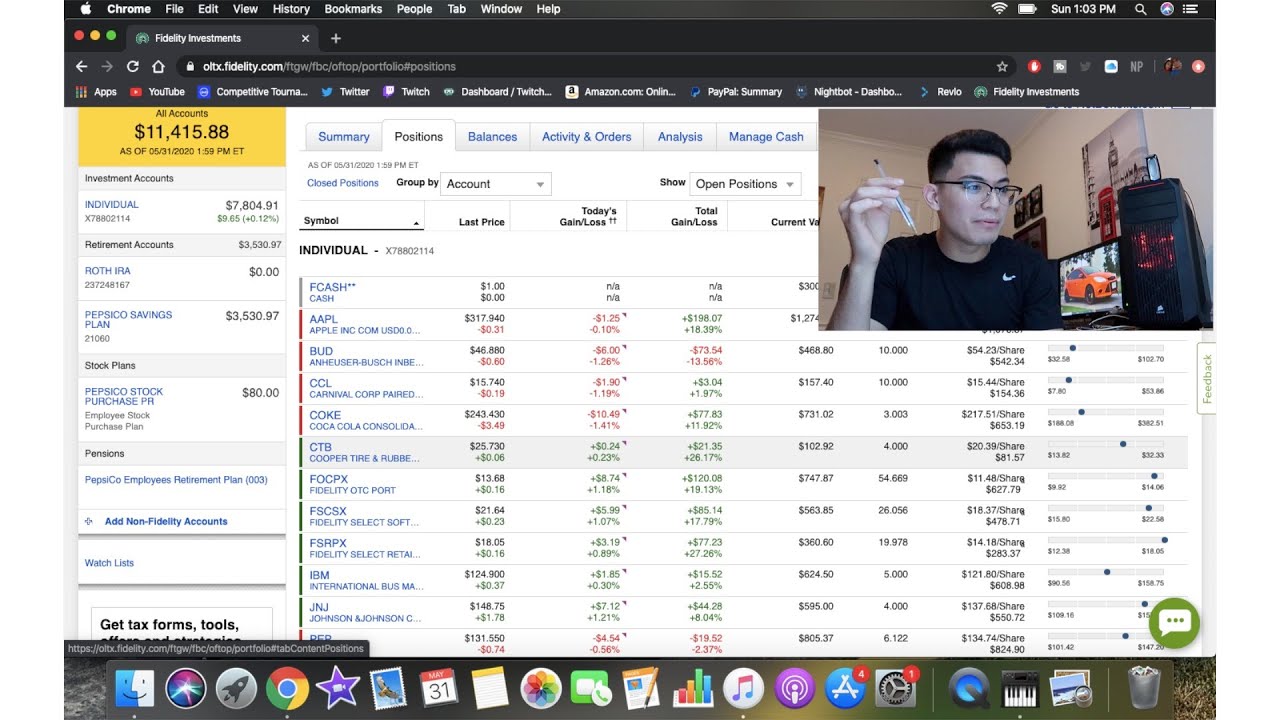This screenshot has height=720, width=1280.
Task: Open the JNJ symbol link
Action: click(x=319, y=607)
